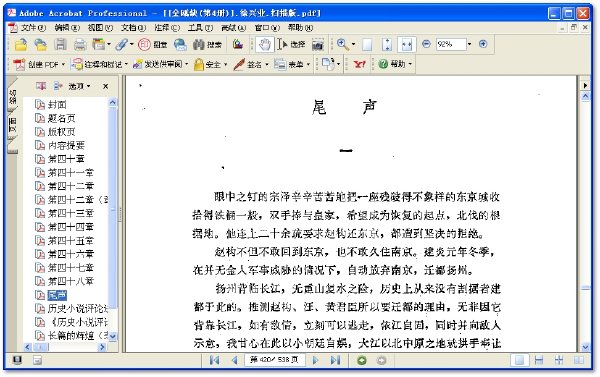Viewport: 600px width, 377px height.
Task: Open a file with the folder icon
Action: pos(21,45)
